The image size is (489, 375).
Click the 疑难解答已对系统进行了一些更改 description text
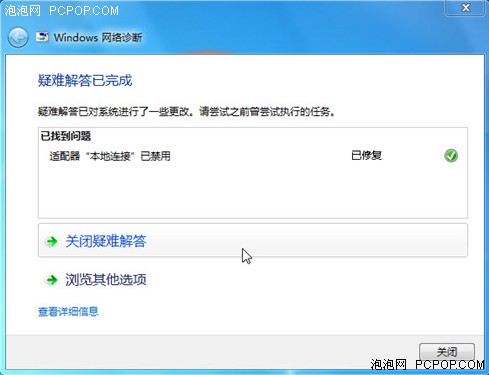[186, 111]
